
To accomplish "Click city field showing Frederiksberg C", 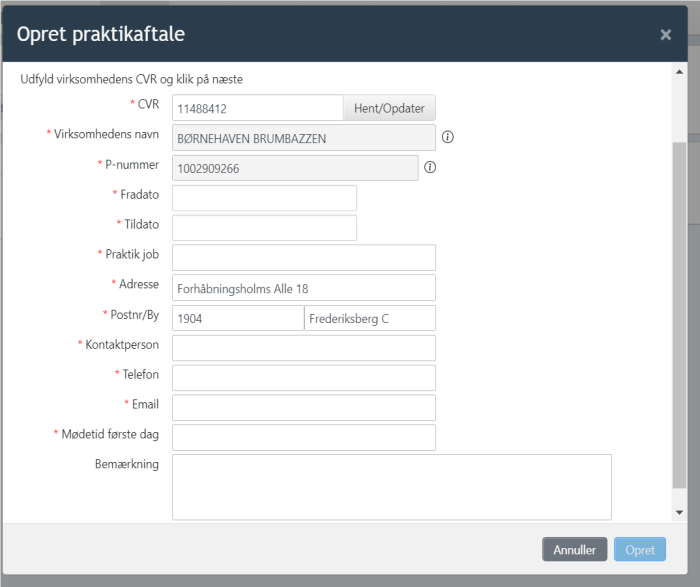I will (370, 318).
